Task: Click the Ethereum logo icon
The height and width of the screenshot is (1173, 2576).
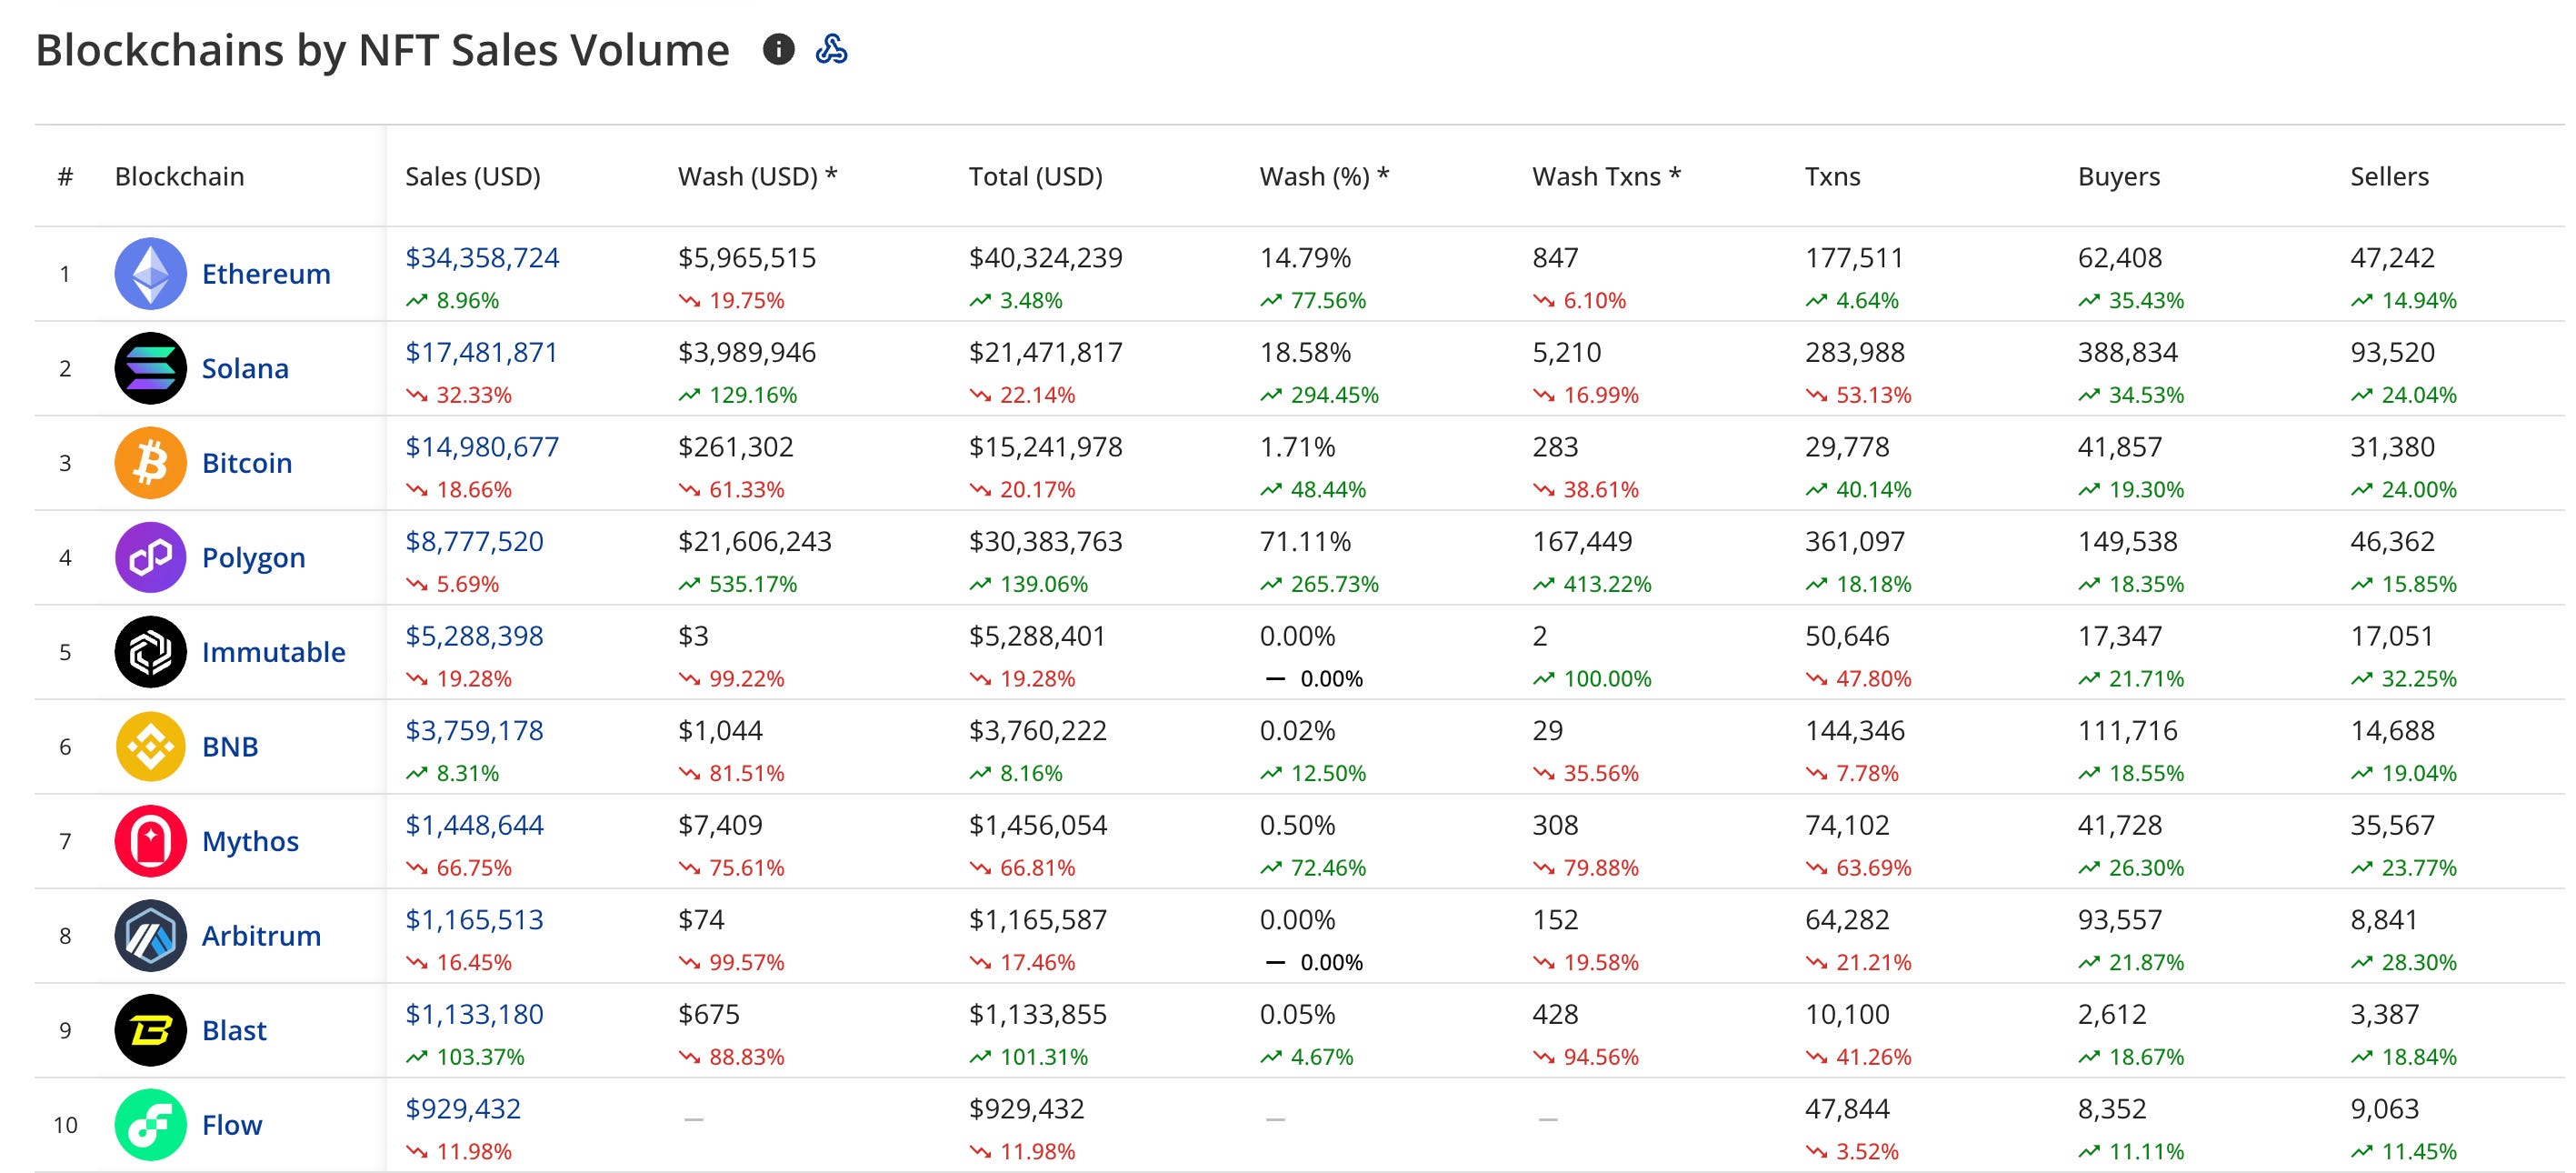Action: click(150, 274)
